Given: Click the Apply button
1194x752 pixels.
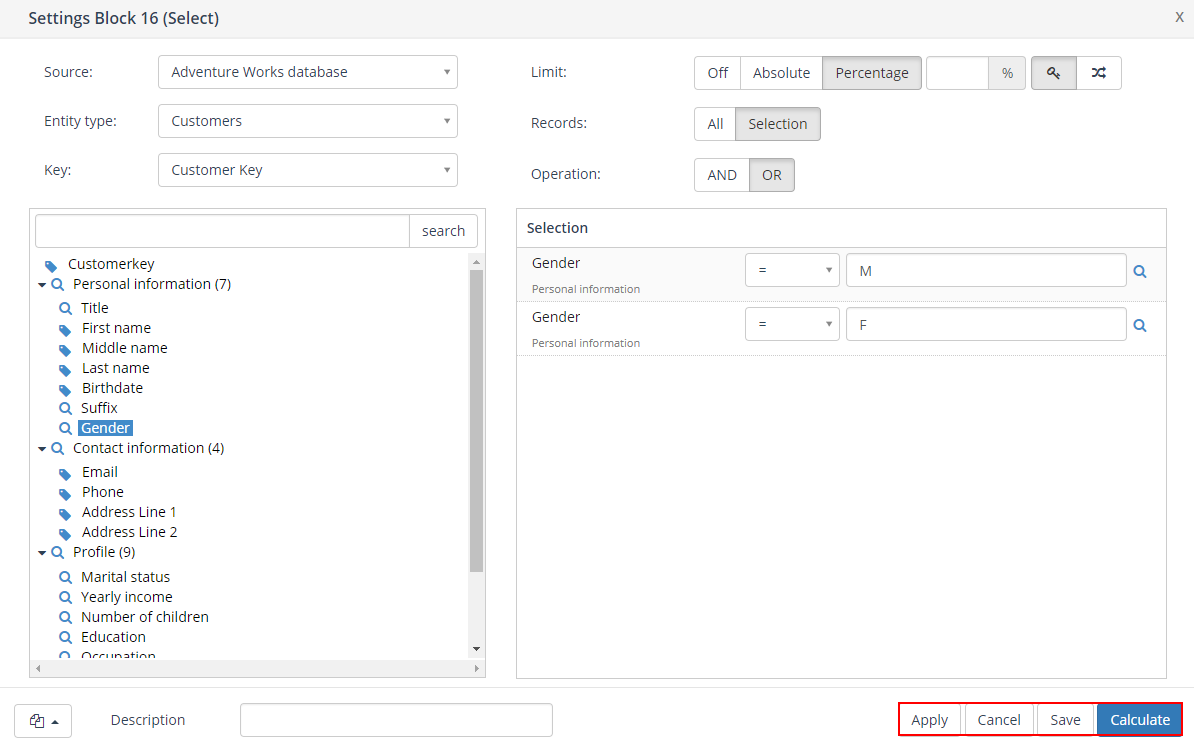Looking at the screenshot, I should point(929,720).
